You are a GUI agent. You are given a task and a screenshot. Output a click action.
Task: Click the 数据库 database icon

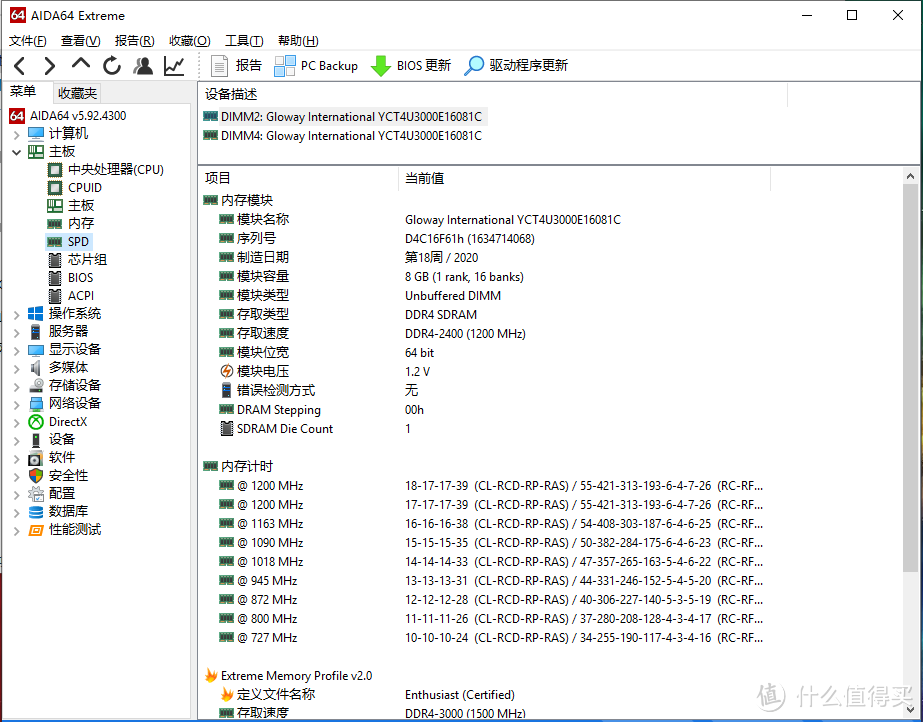click(x=36, y=512)
